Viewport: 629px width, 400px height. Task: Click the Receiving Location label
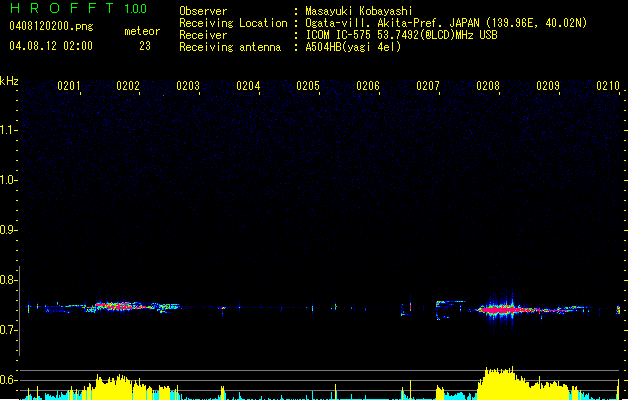point(233,23)
